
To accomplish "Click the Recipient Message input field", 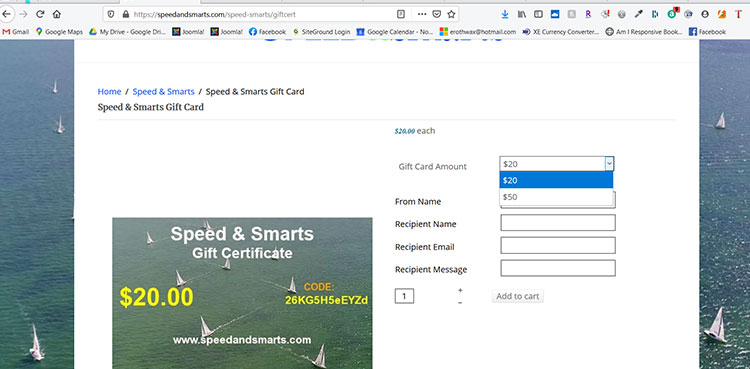I will click(558, 268).
